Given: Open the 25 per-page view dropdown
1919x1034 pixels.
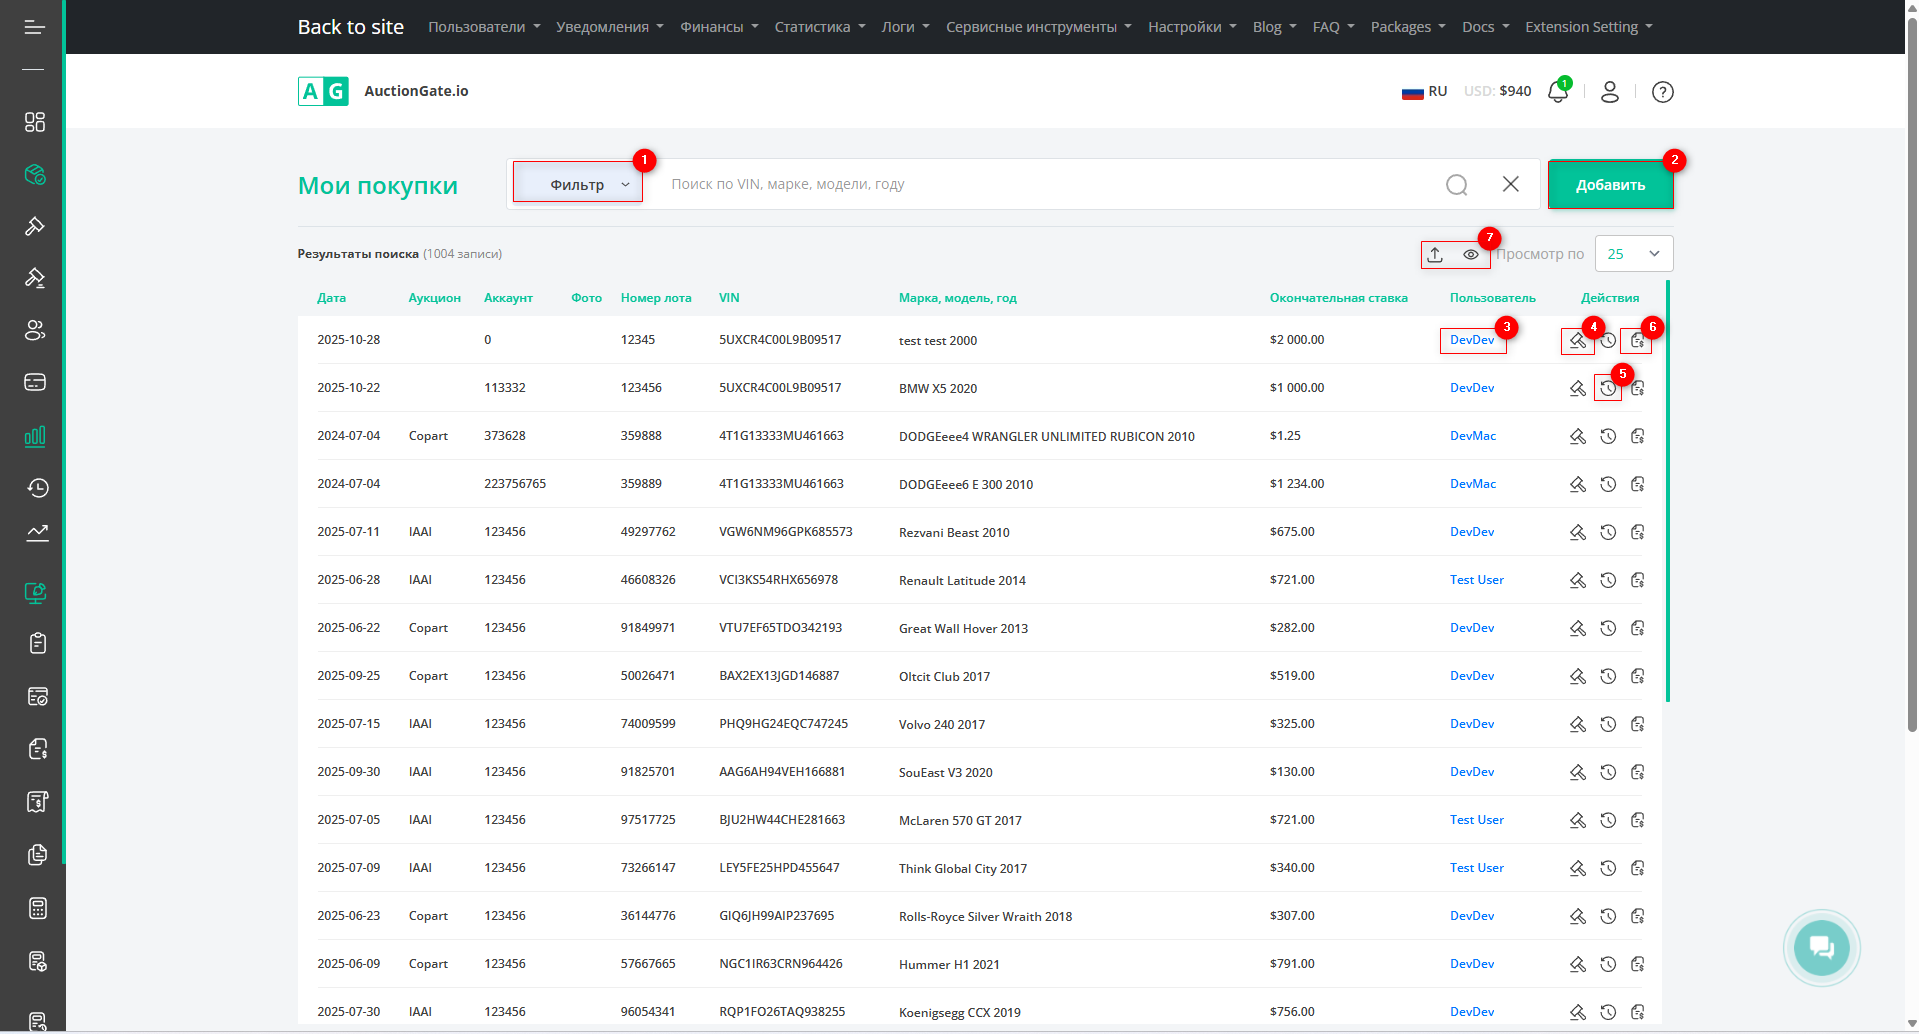Looking at the screenshot, I should coord(1633,254).
